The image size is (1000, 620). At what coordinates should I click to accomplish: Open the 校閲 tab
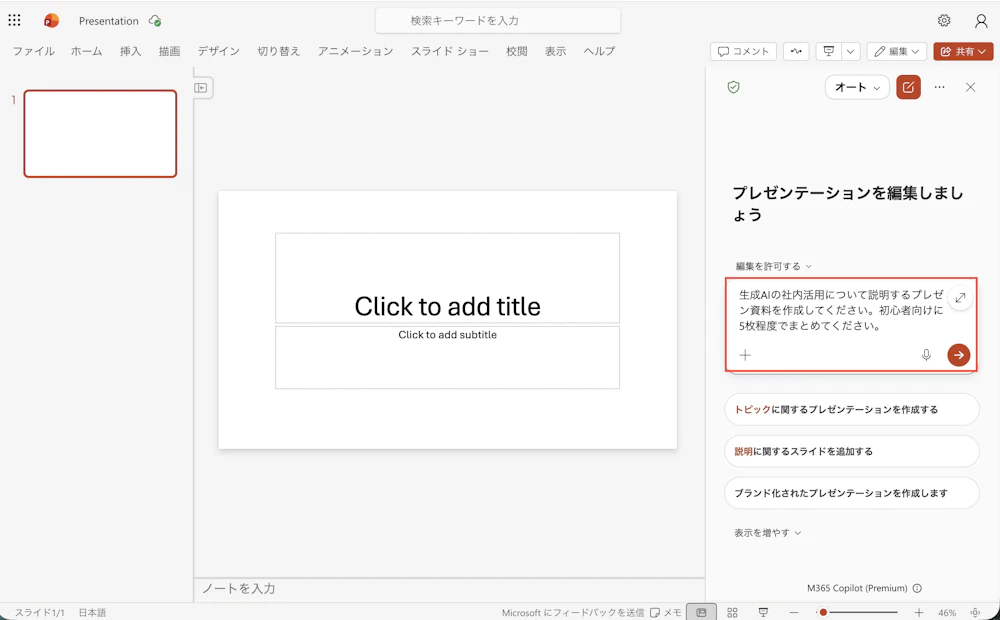click(517, 51)
